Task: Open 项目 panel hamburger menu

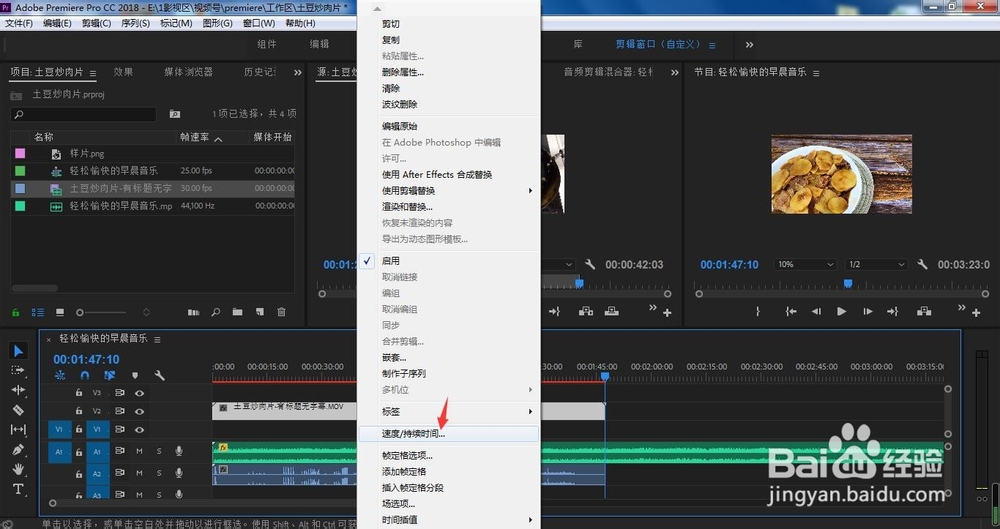Action: (92, 73)
